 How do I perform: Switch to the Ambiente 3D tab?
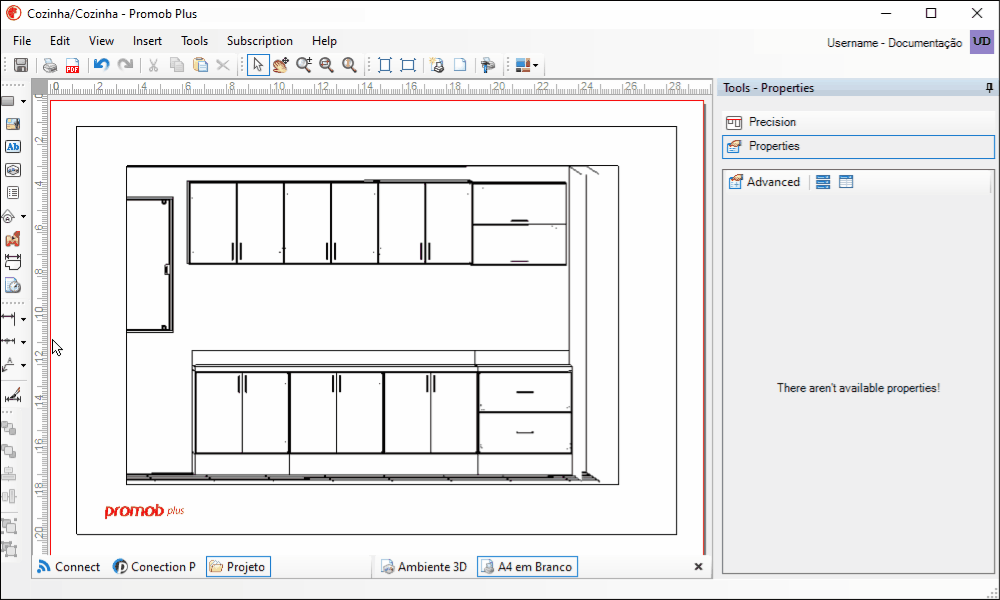coord(424,567)
